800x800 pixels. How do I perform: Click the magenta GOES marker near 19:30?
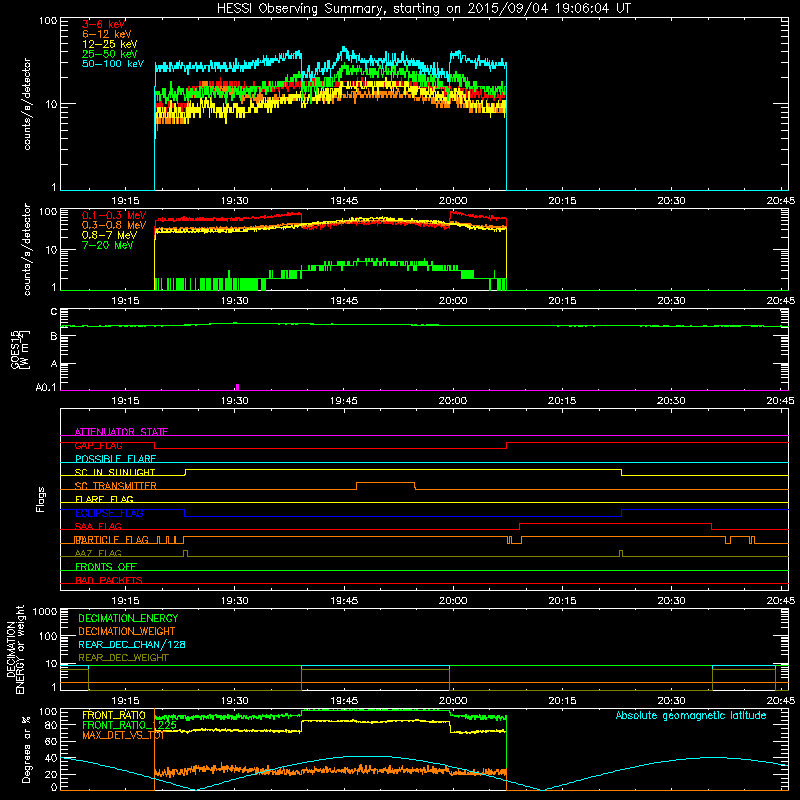click(x=238, y=387)
